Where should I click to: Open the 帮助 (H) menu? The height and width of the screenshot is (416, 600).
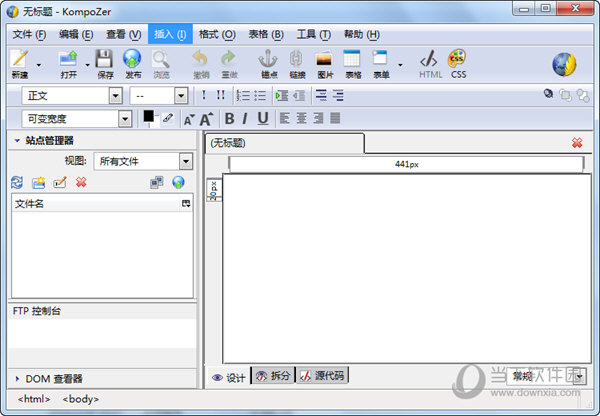tap(361, 34)
